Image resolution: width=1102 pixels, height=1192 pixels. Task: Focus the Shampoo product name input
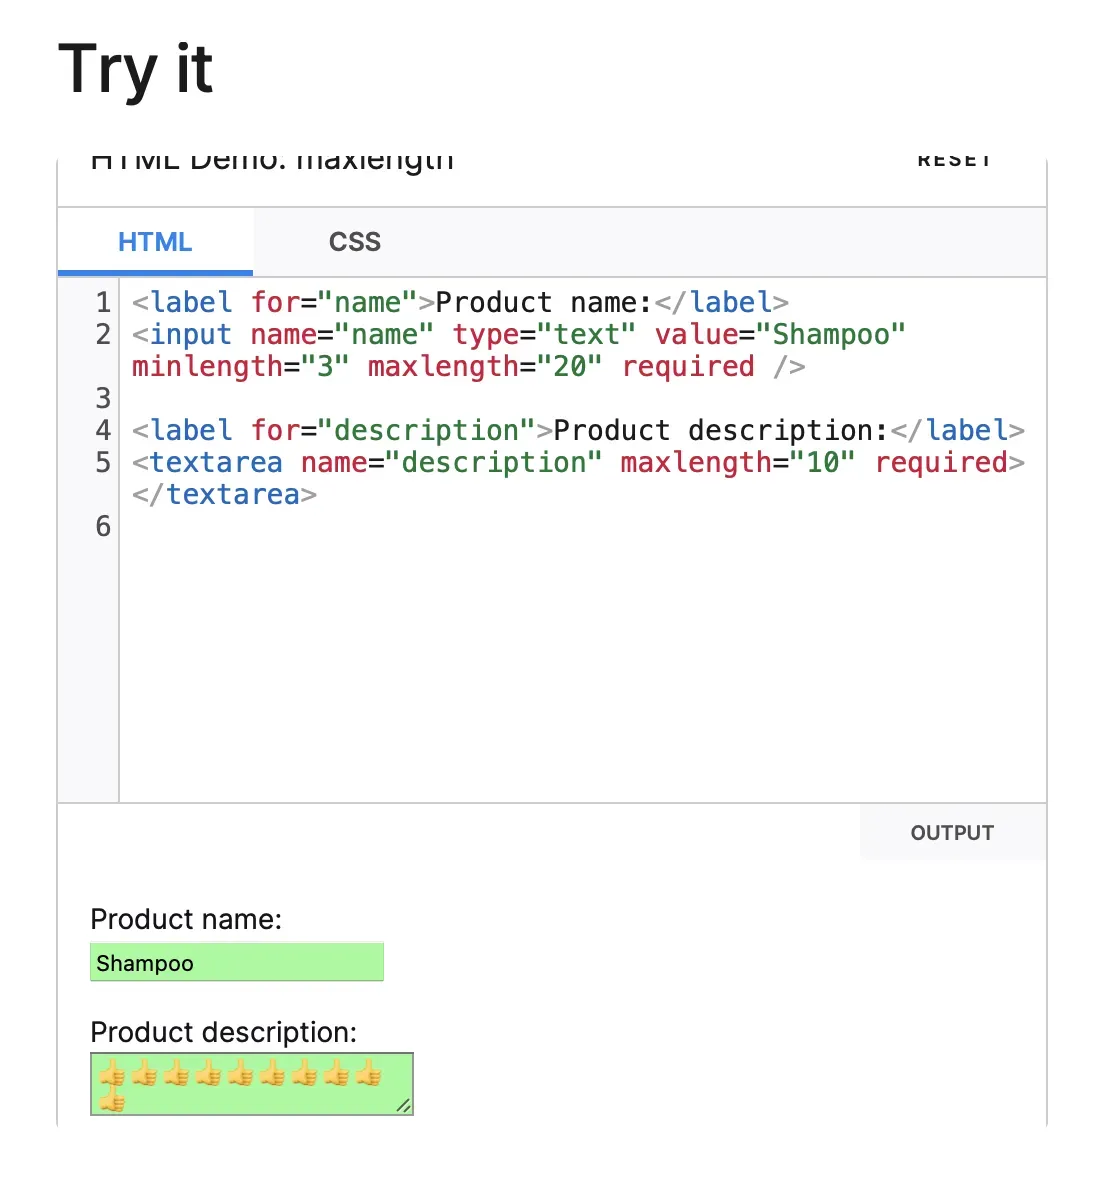(x=236, y=963)
